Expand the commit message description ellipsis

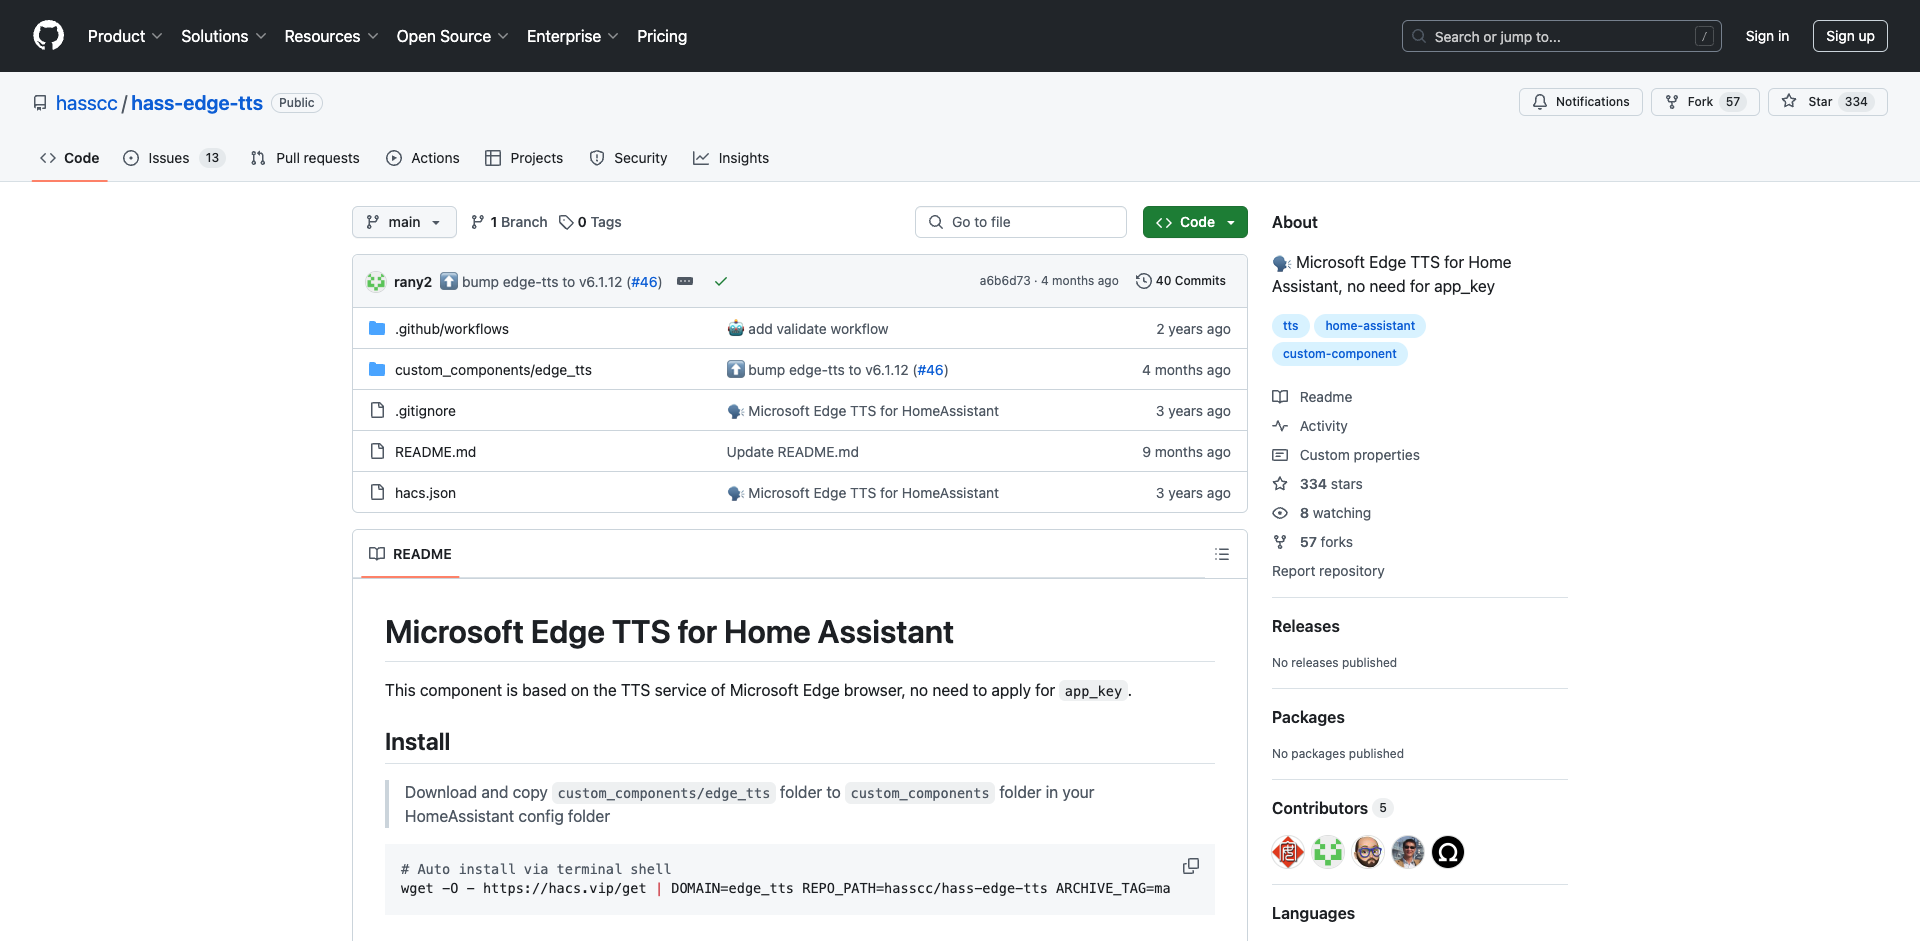[685, 281]
